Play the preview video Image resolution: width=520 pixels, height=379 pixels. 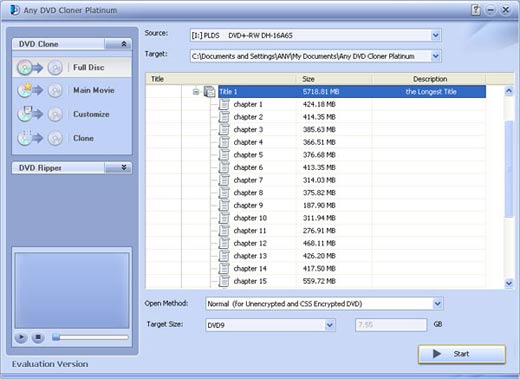[x=21, y=338]
